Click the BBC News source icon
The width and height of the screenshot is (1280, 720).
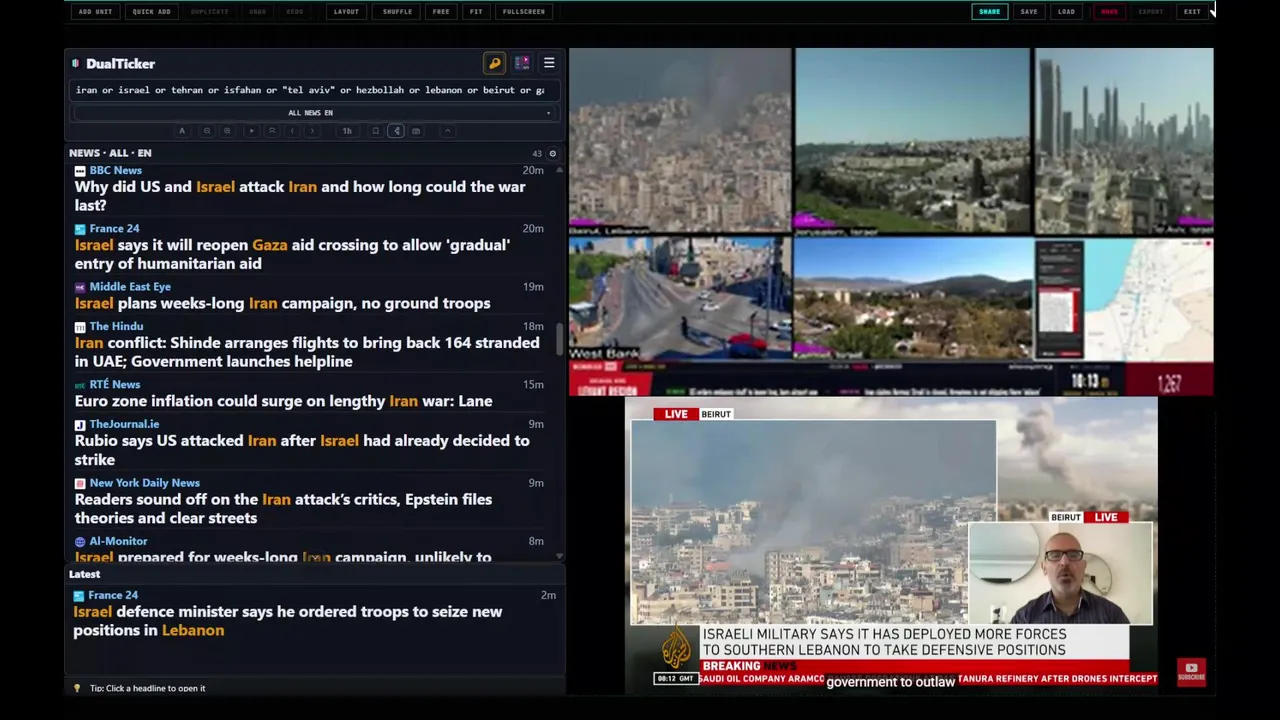pyautogui.click(x=80, y=171)
